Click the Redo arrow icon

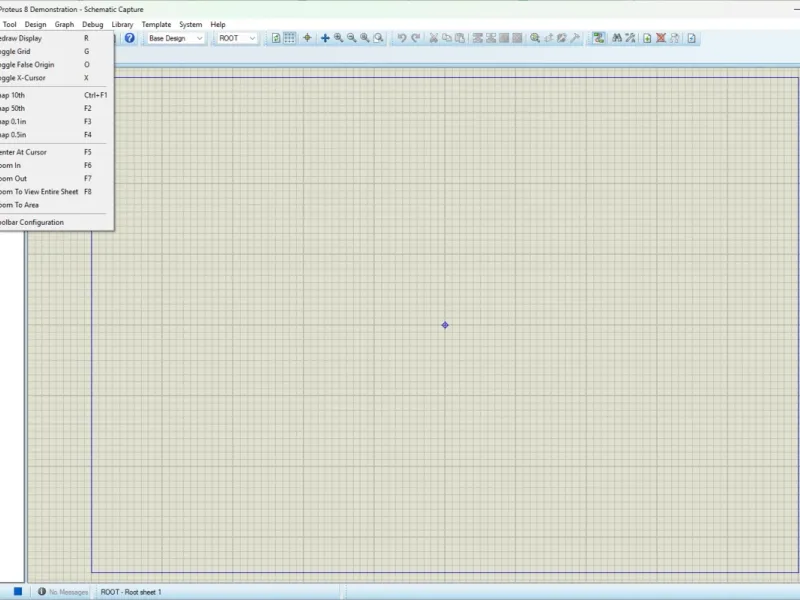point(416,38)
